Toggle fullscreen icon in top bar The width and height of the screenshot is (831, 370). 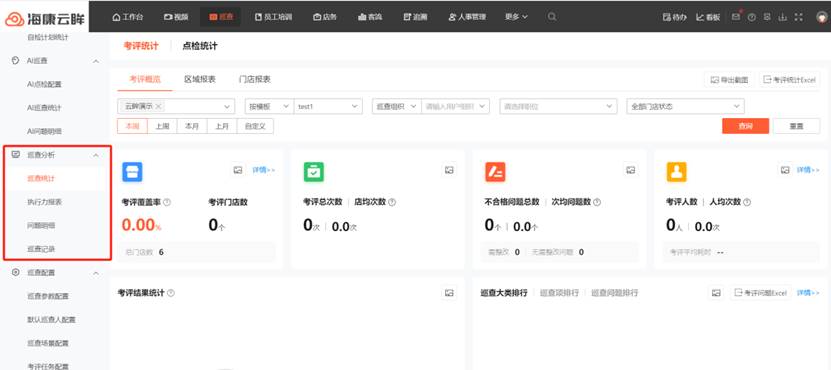799,17
